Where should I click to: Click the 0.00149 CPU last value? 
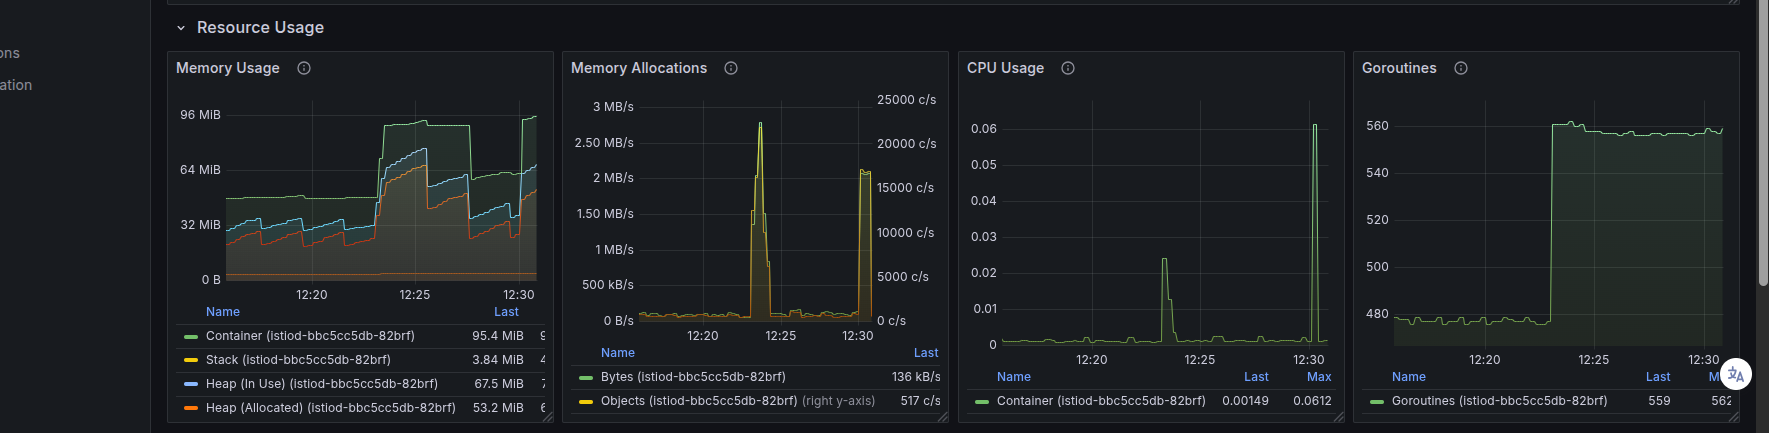pos(1245,401)
